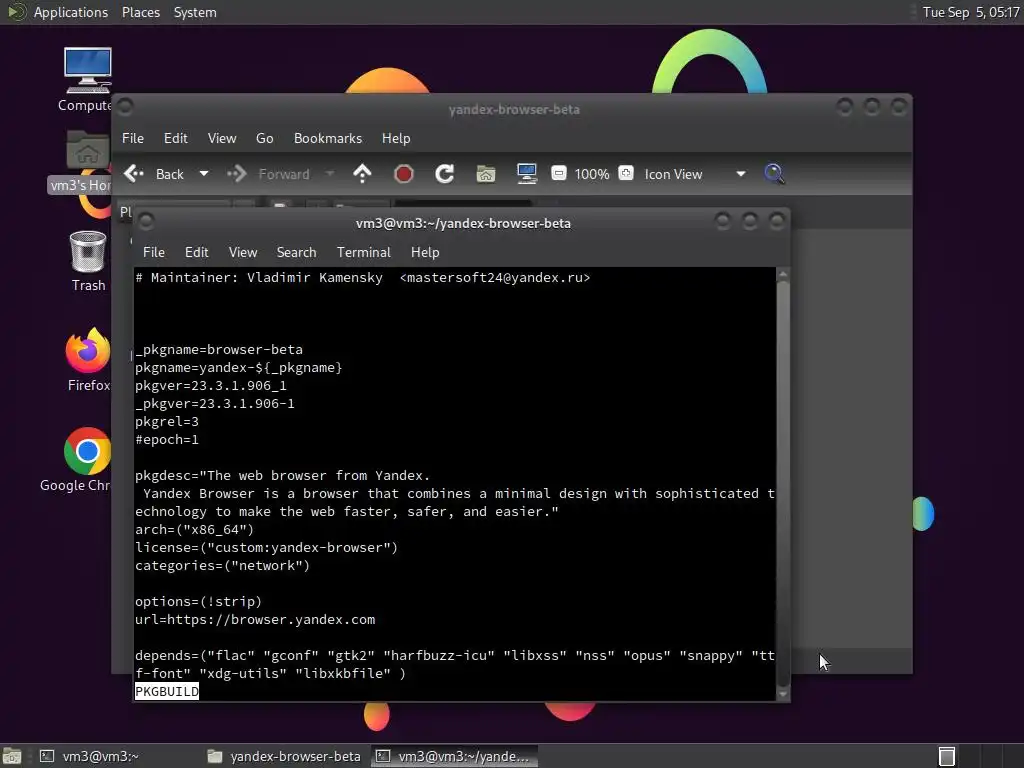1024x768 pixels.
Task: Click the yandex-browser-beta file manager title bar
Action: (x=513, y=109)
